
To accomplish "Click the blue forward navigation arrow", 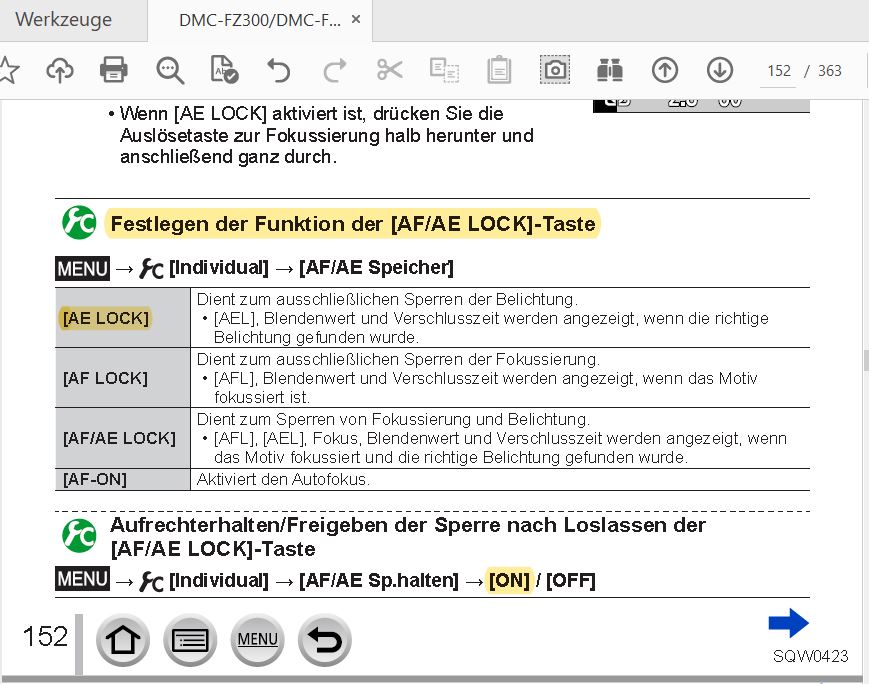I will (789, 622).
